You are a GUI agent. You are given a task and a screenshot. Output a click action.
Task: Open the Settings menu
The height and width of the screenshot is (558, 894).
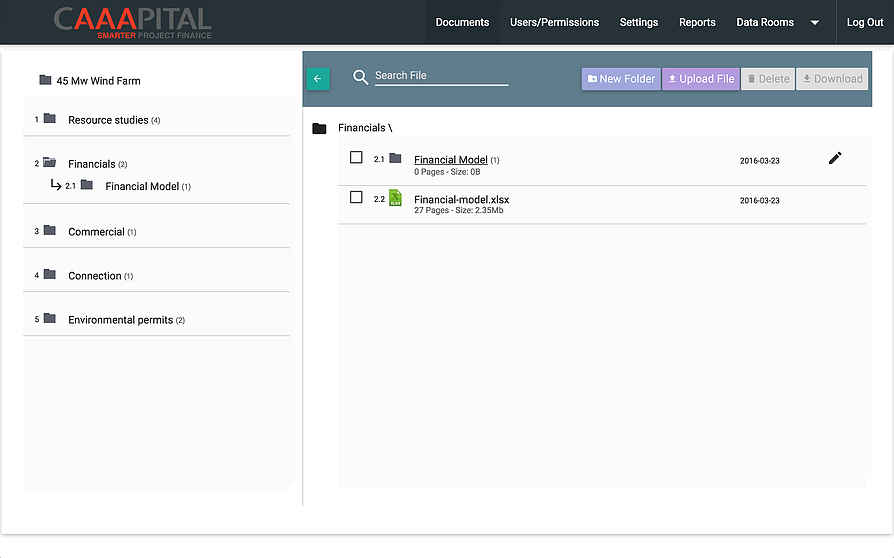[x=639, y=22]
